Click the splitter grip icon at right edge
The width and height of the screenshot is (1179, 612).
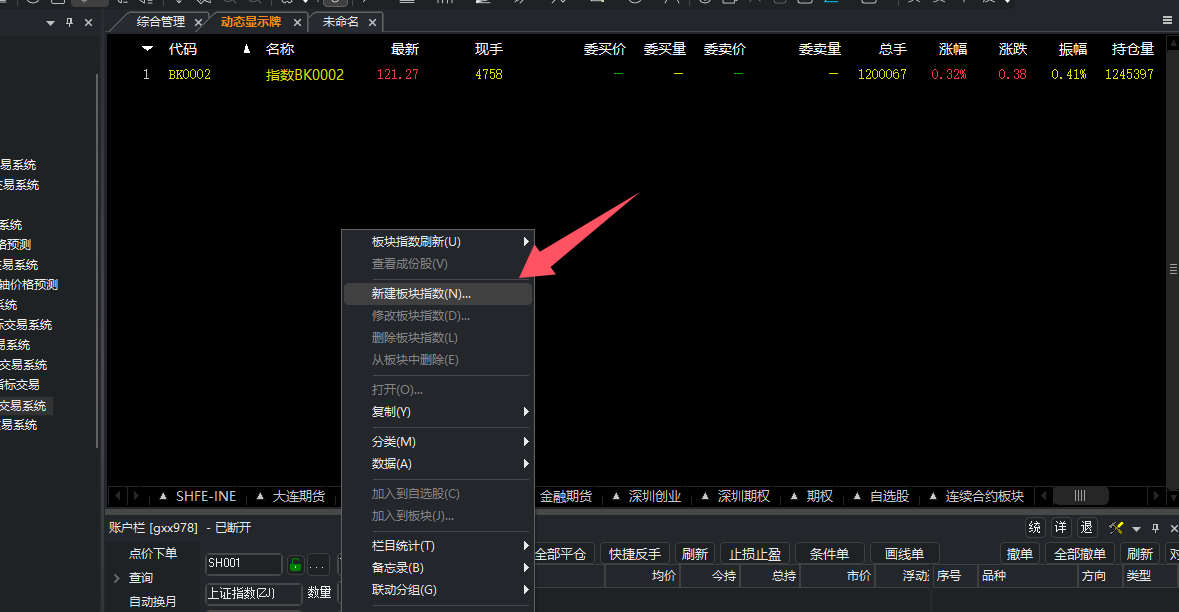pos(1173,268)
